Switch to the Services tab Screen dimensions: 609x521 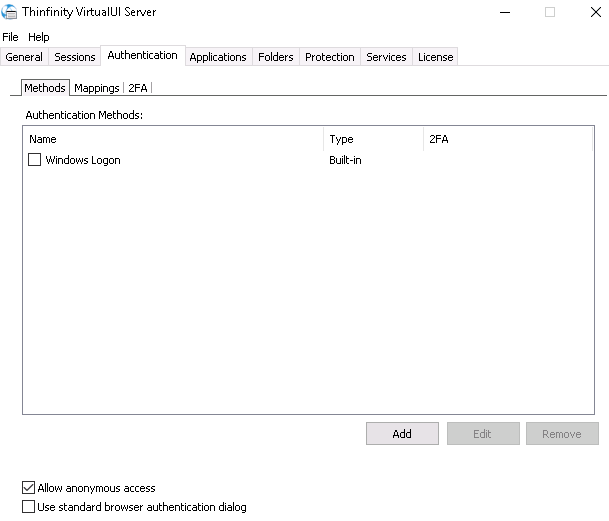(386, 57)
